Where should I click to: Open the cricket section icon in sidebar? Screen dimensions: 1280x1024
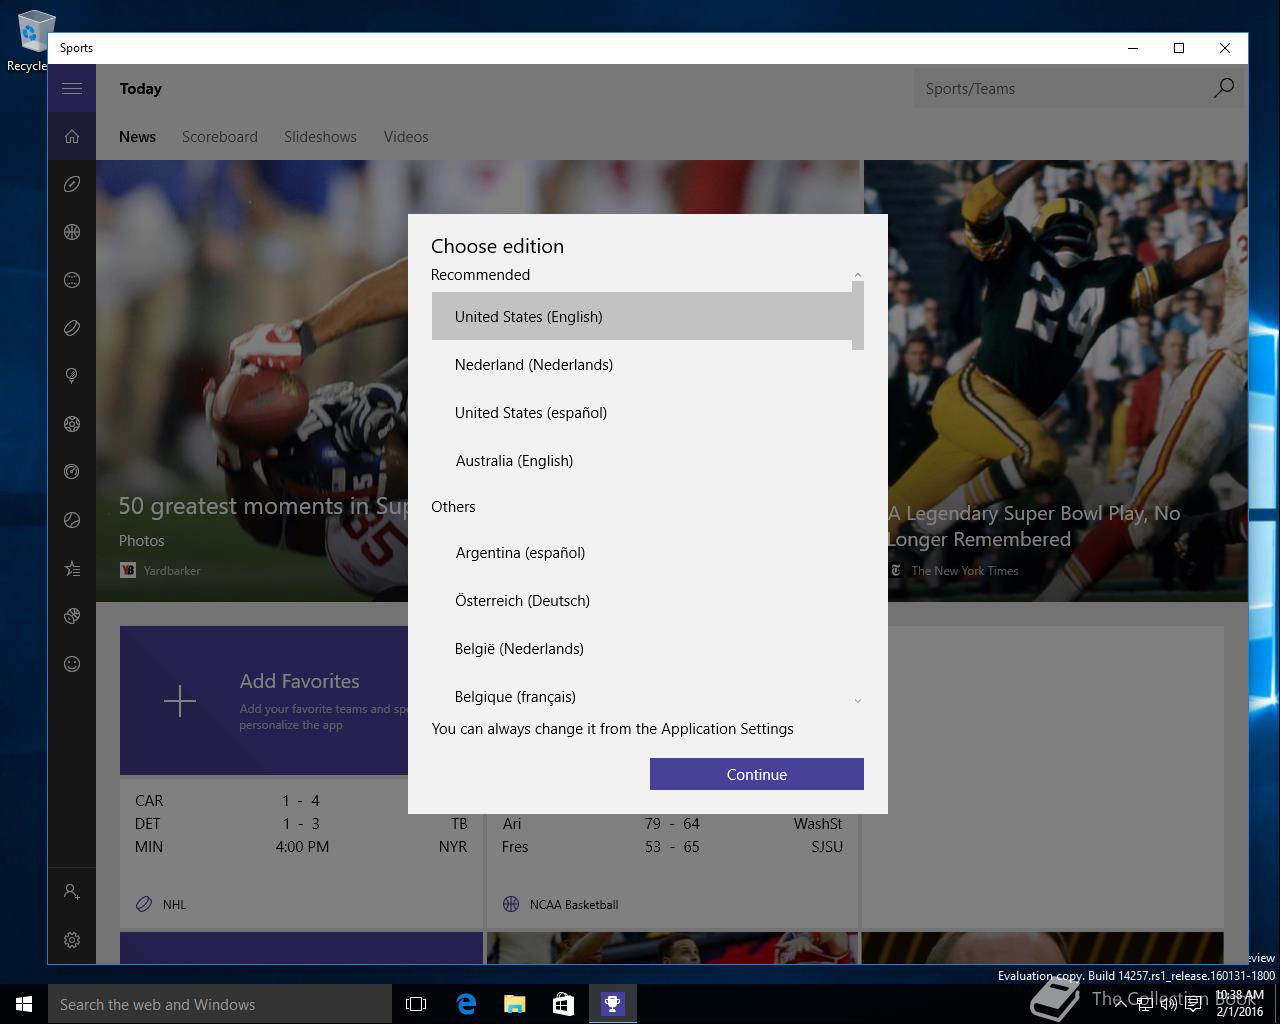pos(72,616)
